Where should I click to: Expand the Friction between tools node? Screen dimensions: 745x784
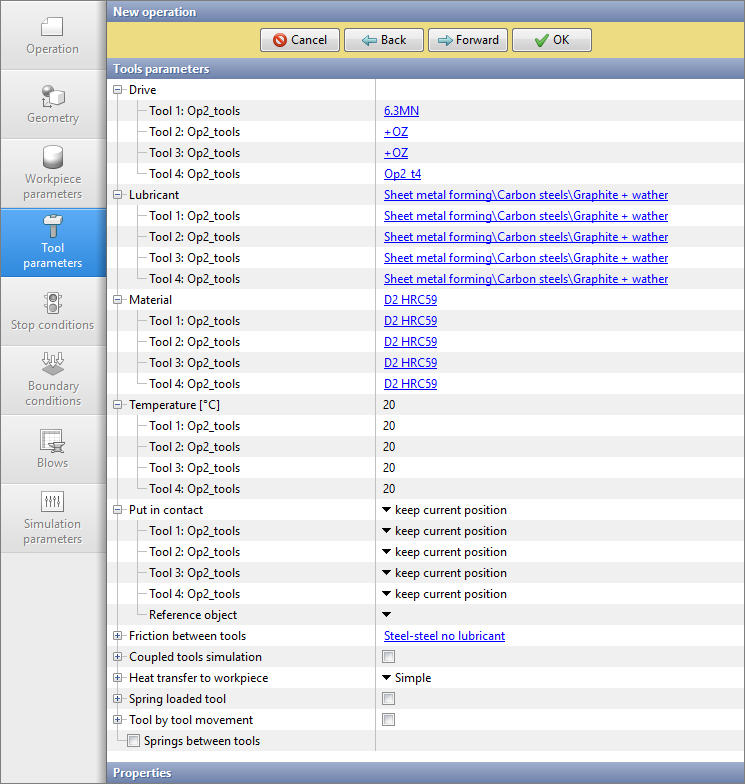[118, 636]
